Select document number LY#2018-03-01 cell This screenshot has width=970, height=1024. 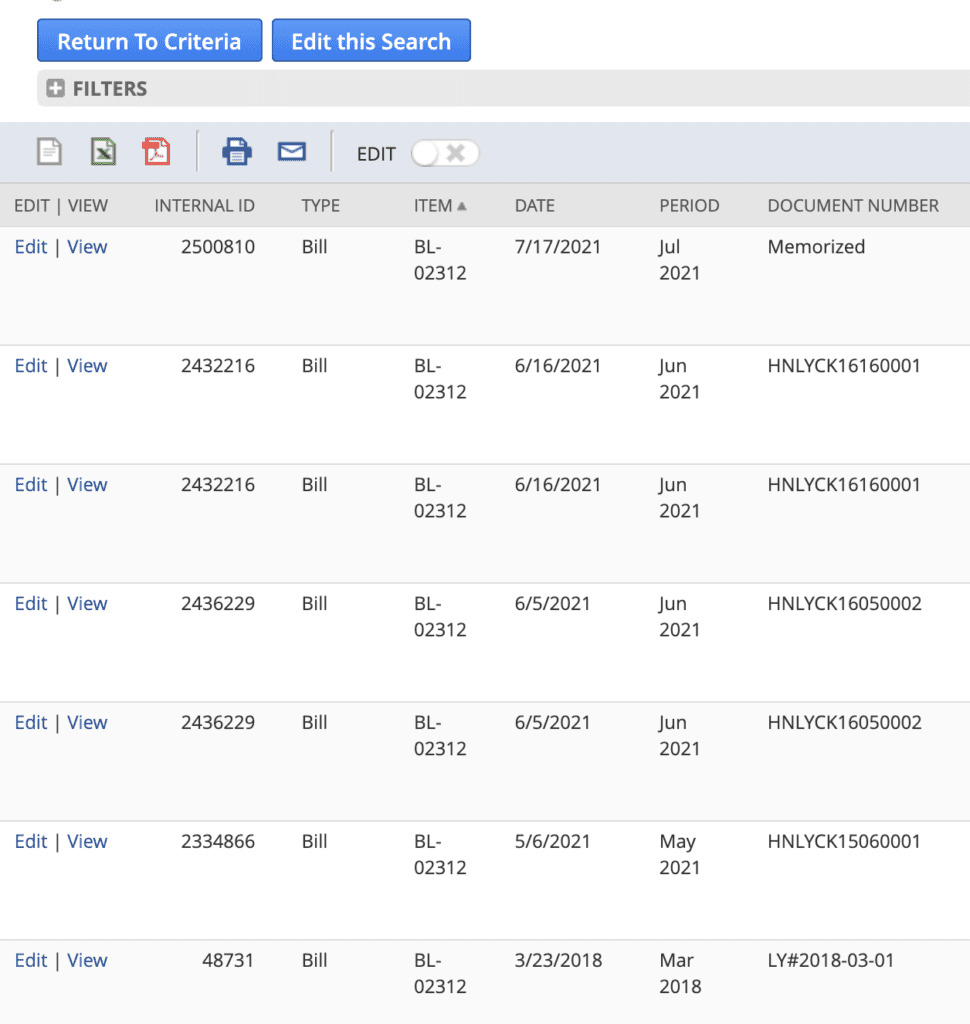[830, 961]
